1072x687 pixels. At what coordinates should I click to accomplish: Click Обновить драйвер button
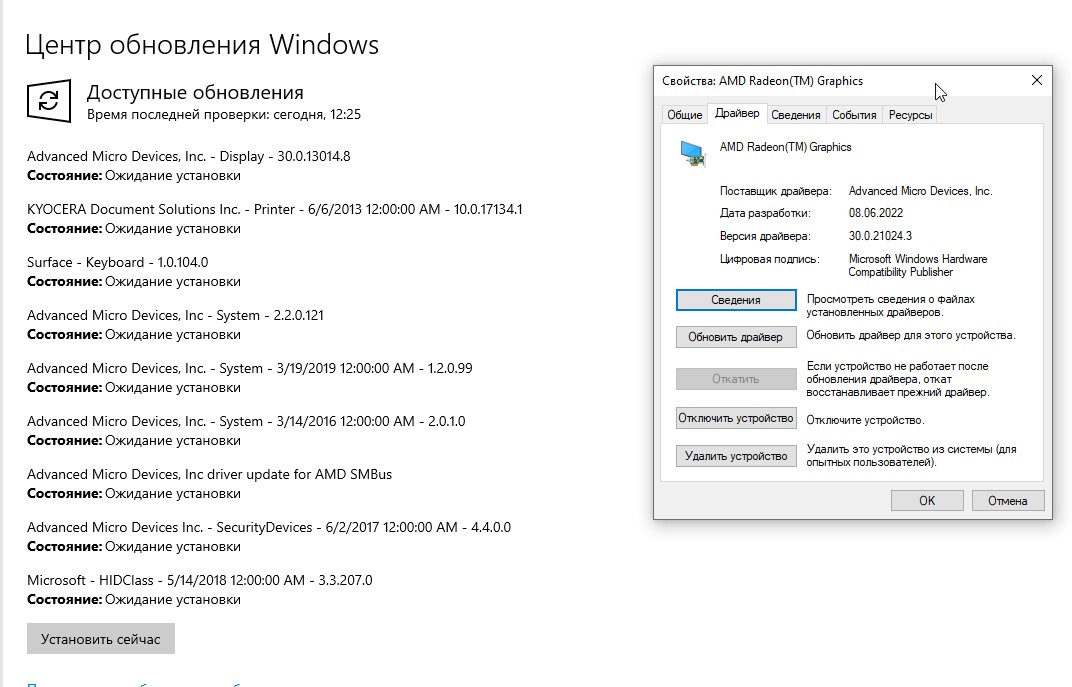(736, 337)
